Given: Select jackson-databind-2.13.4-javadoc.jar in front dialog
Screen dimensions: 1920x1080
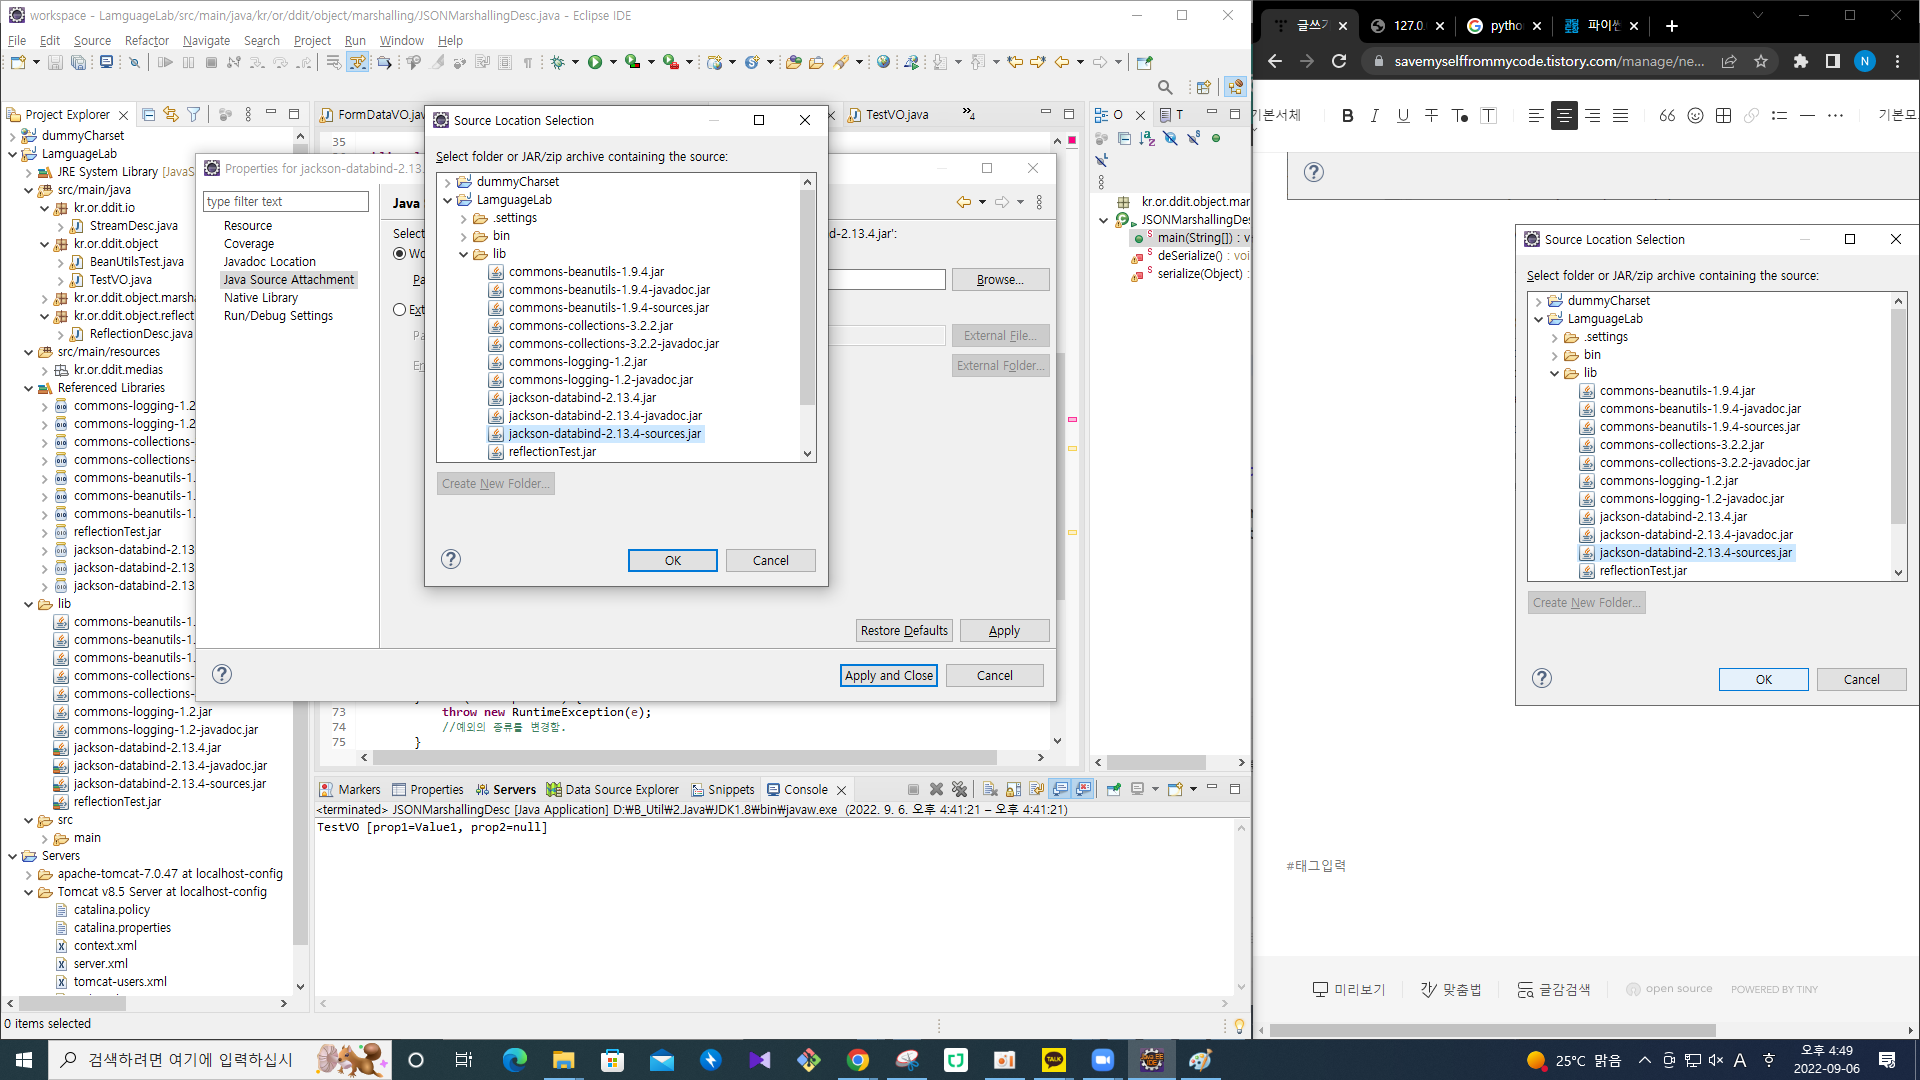Looking at the screenshot, I should click(x=595, y=415).
